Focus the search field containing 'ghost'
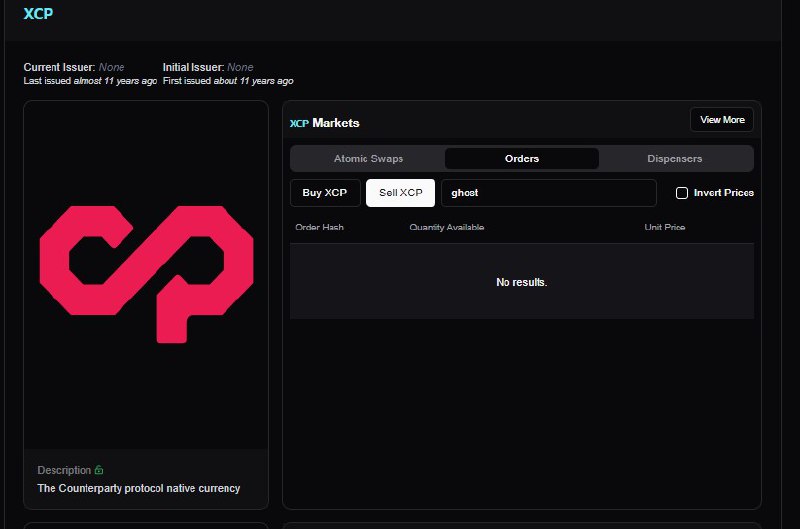800x529 pixels. click(548, 193)
